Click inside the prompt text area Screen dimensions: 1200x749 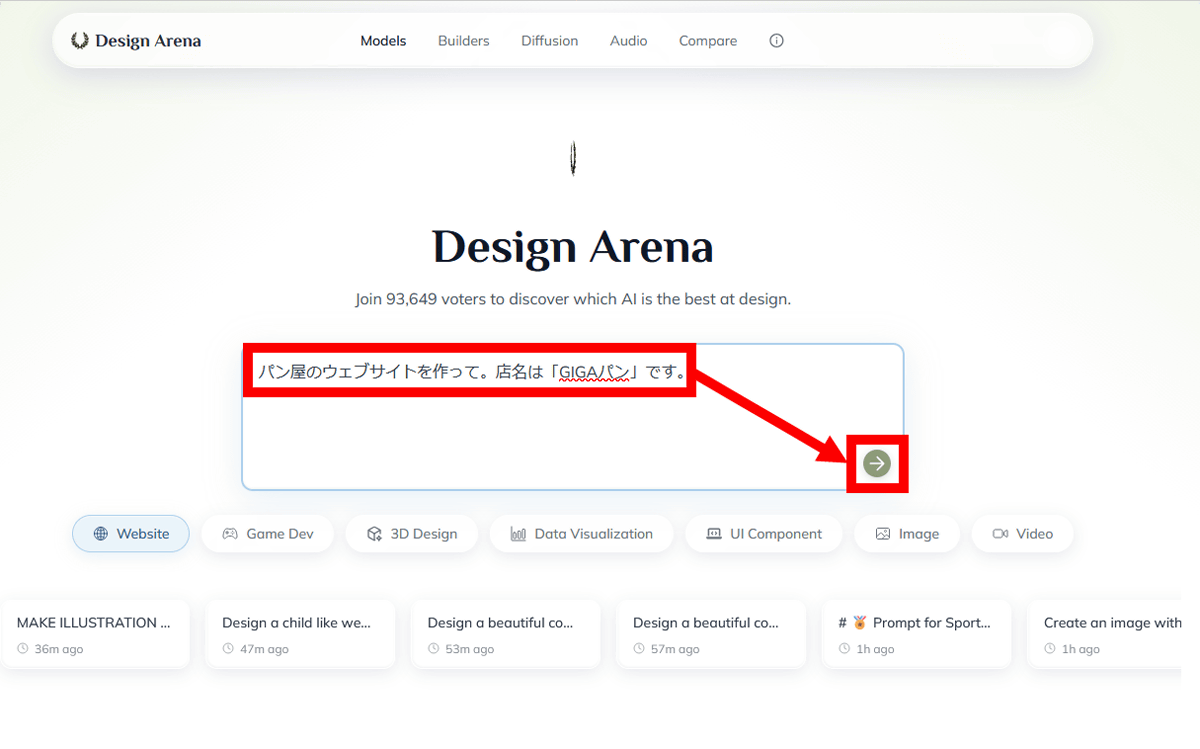pyautogui.click(x=573, y=417)
